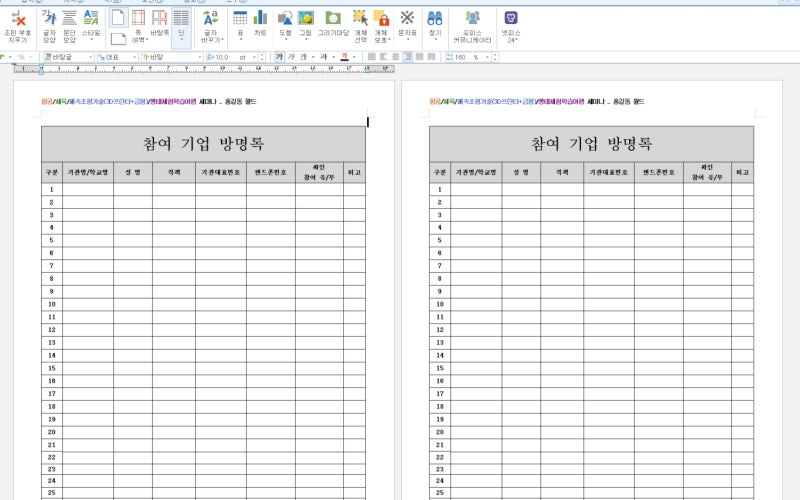Click title 참여 기업 방명록 on left page

(x=203, y=144)
